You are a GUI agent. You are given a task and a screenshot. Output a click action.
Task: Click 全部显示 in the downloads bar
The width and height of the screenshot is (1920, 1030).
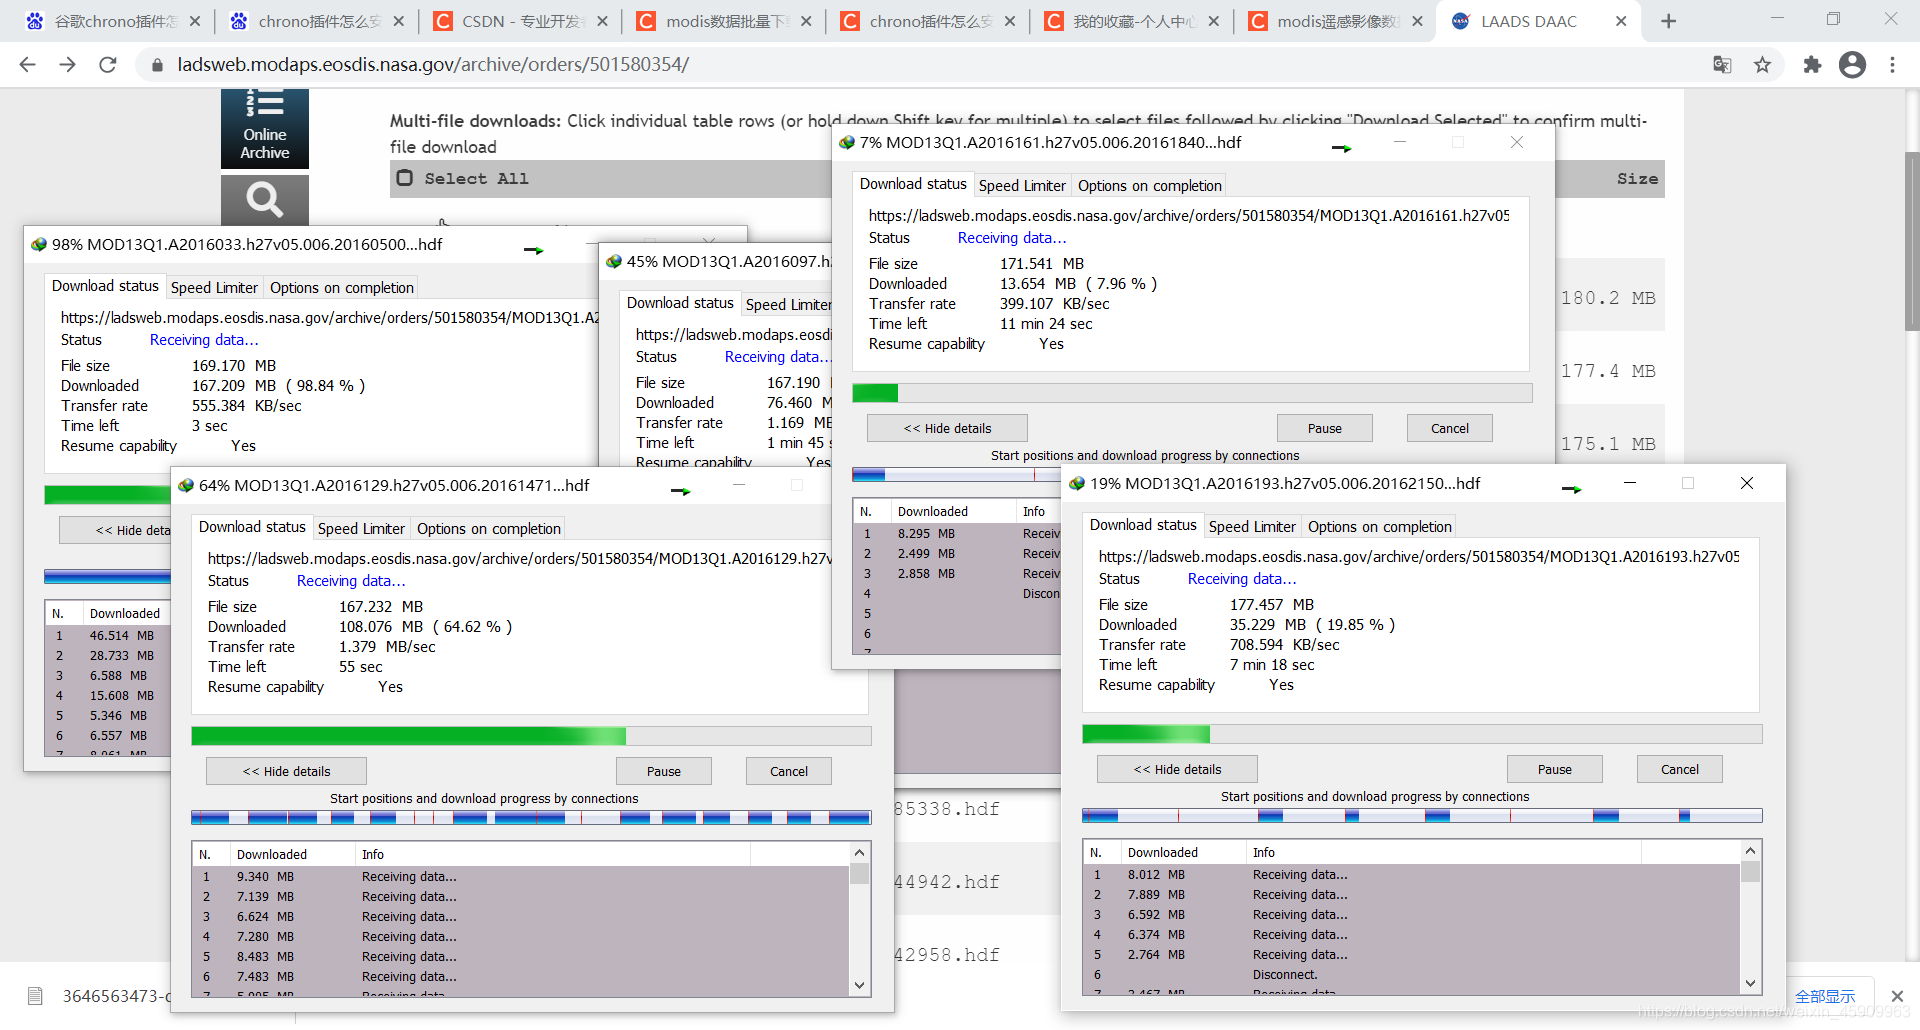pos(1824,996)
